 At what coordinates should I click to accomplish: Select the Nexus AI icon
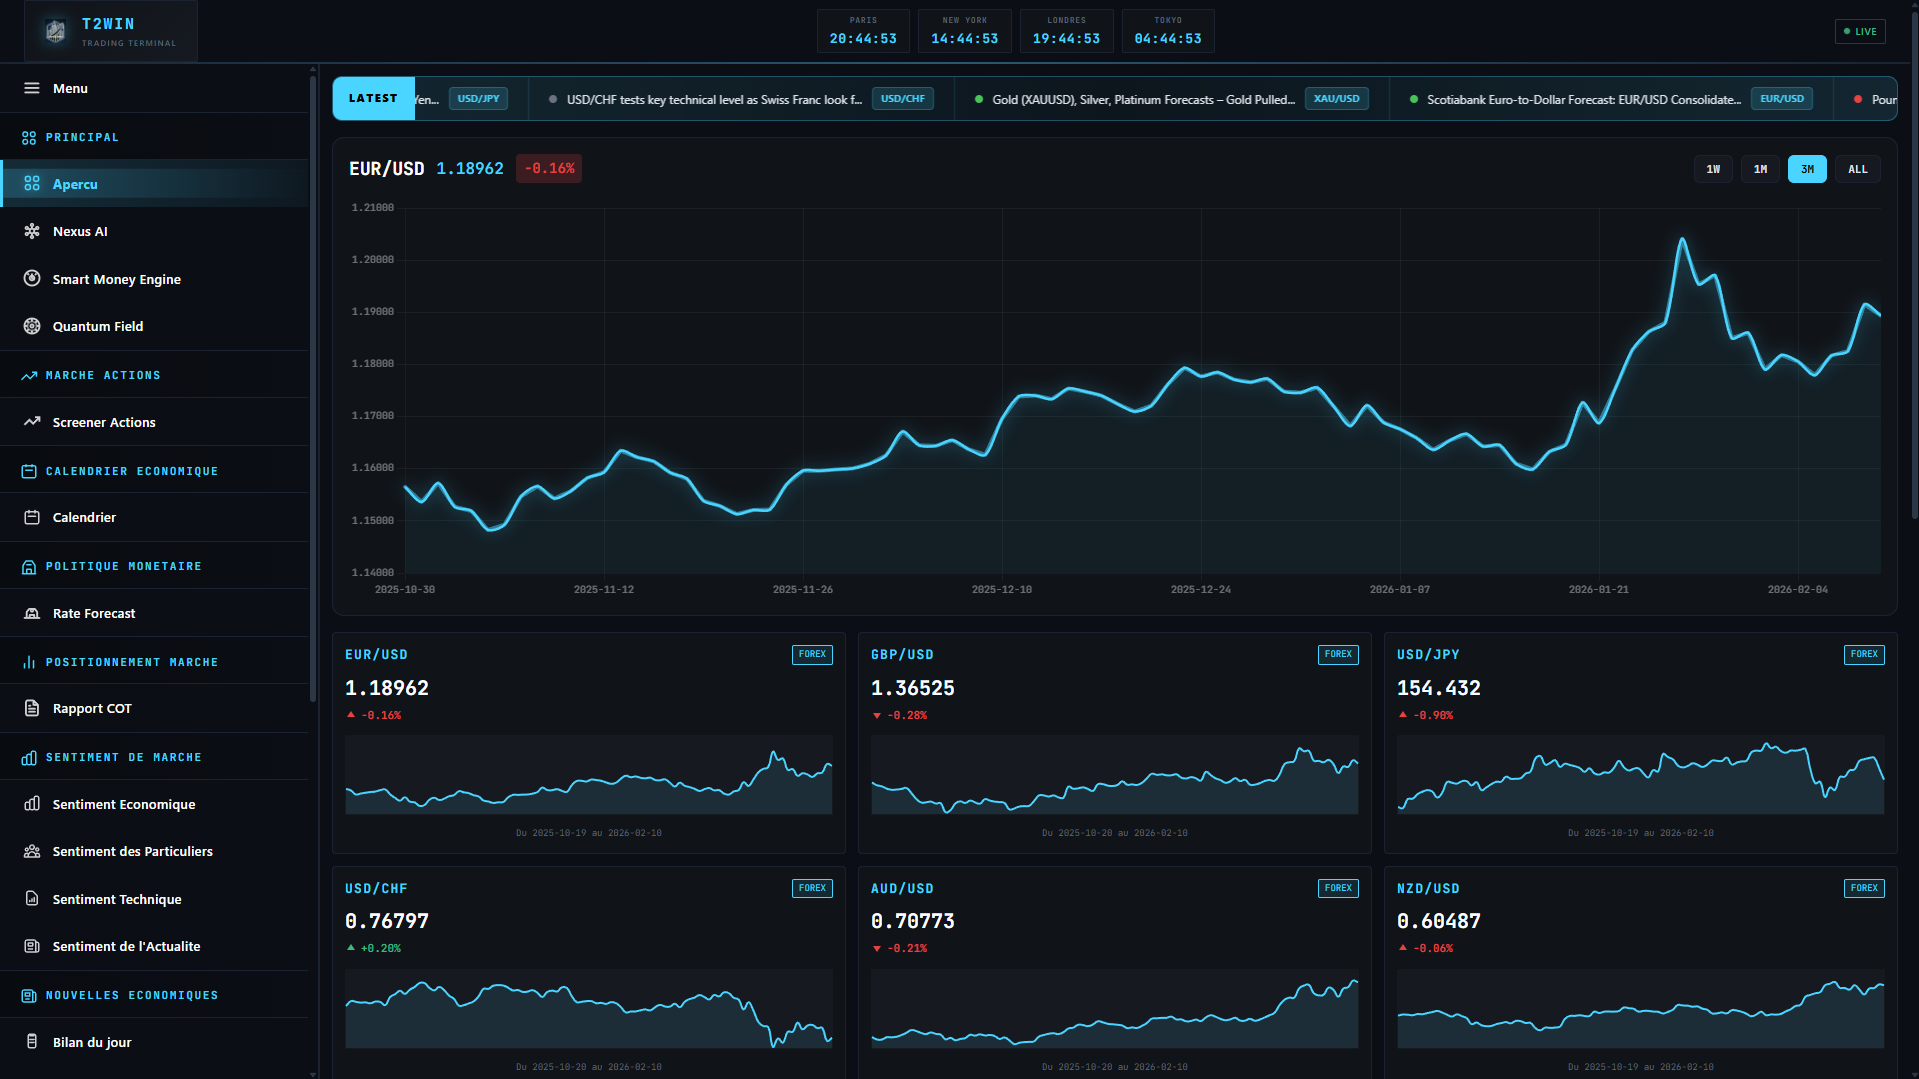[x=32, y=231]
